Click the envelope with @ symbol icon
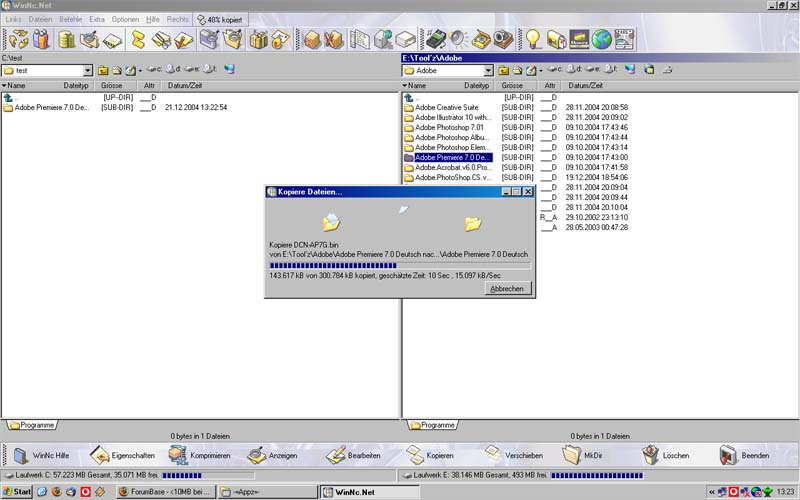Image resolution: width=800 pixels, height=500 pixels. click(280, 39)
